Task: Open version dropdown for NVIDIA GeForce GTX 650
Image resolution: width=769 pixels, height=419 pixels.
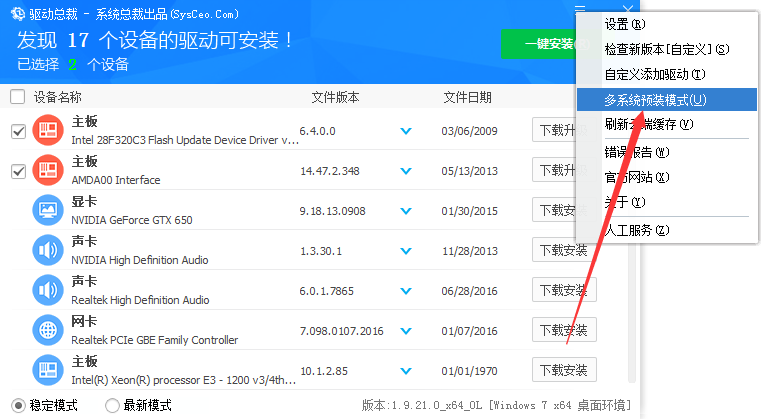Action: tap(406, 211)
